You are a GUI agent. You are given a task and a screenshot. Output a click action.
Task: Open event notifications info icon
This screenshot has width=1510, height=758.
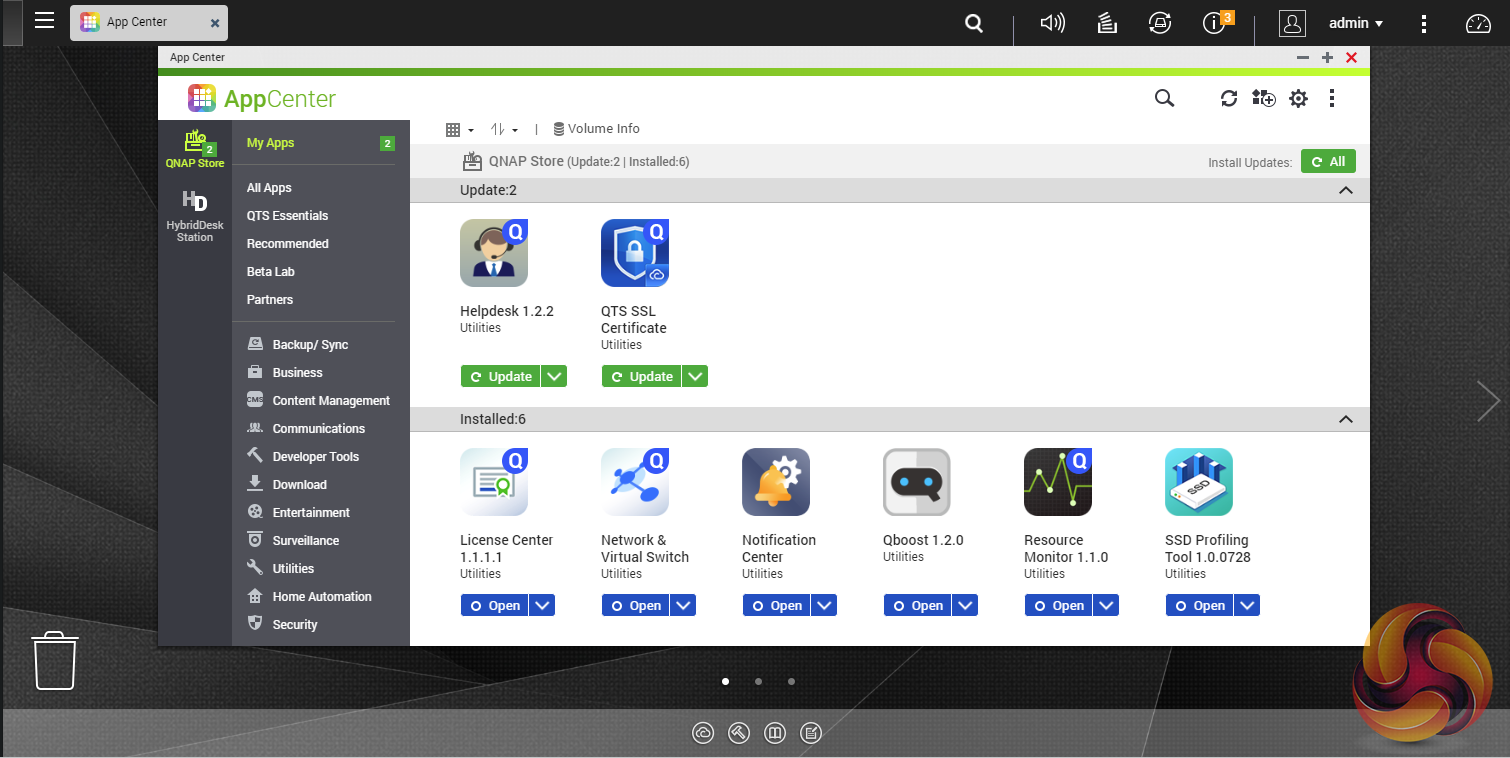coord(1214,24)
